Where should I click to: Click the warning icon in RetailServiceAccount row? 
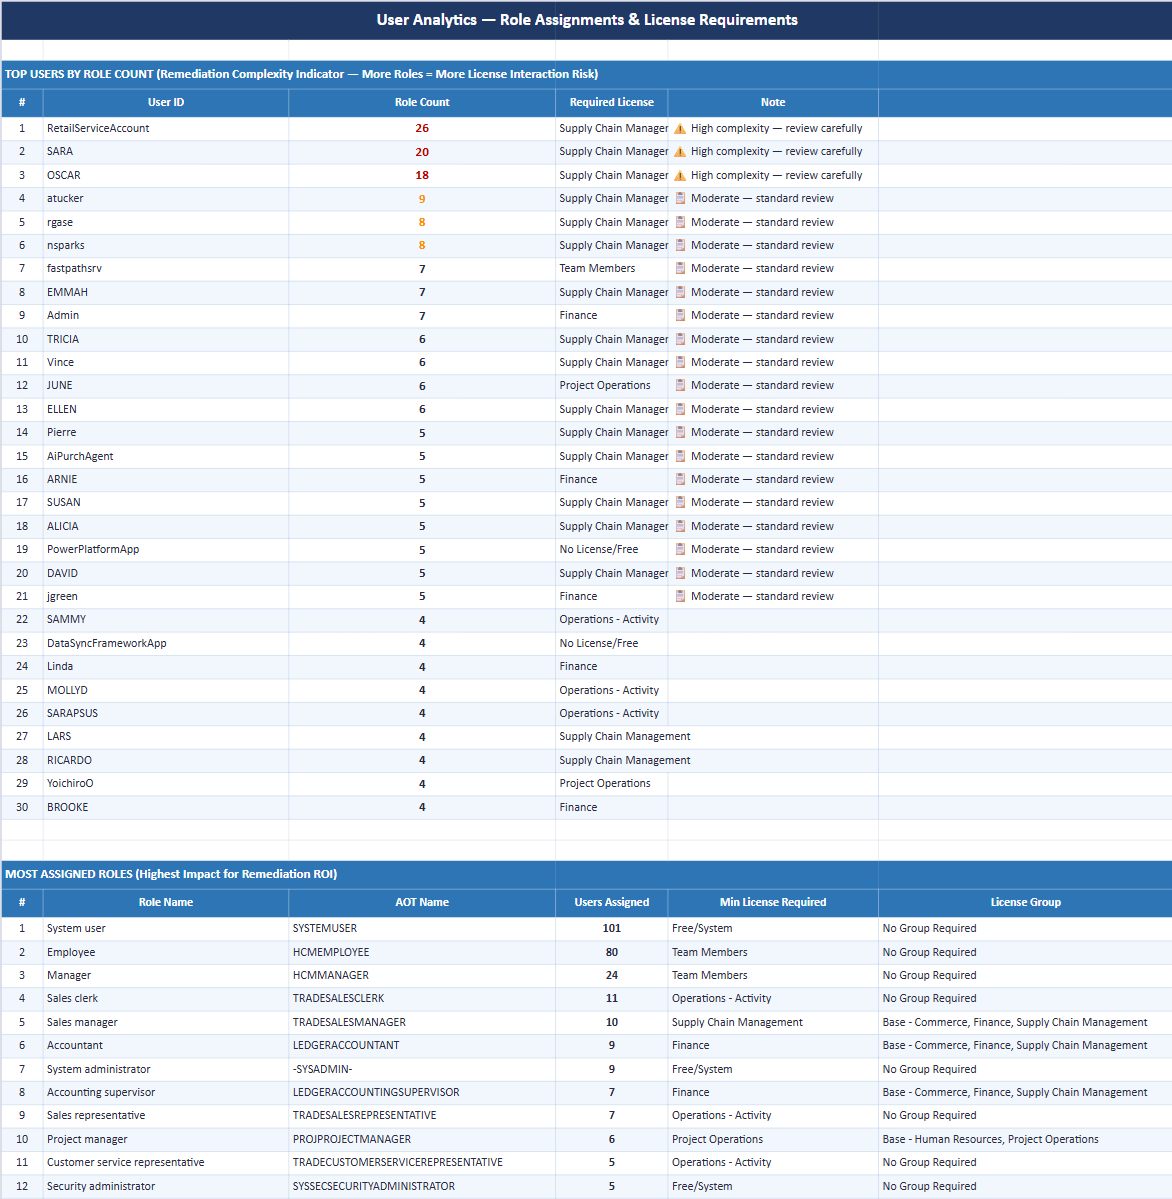coord(680,129)
